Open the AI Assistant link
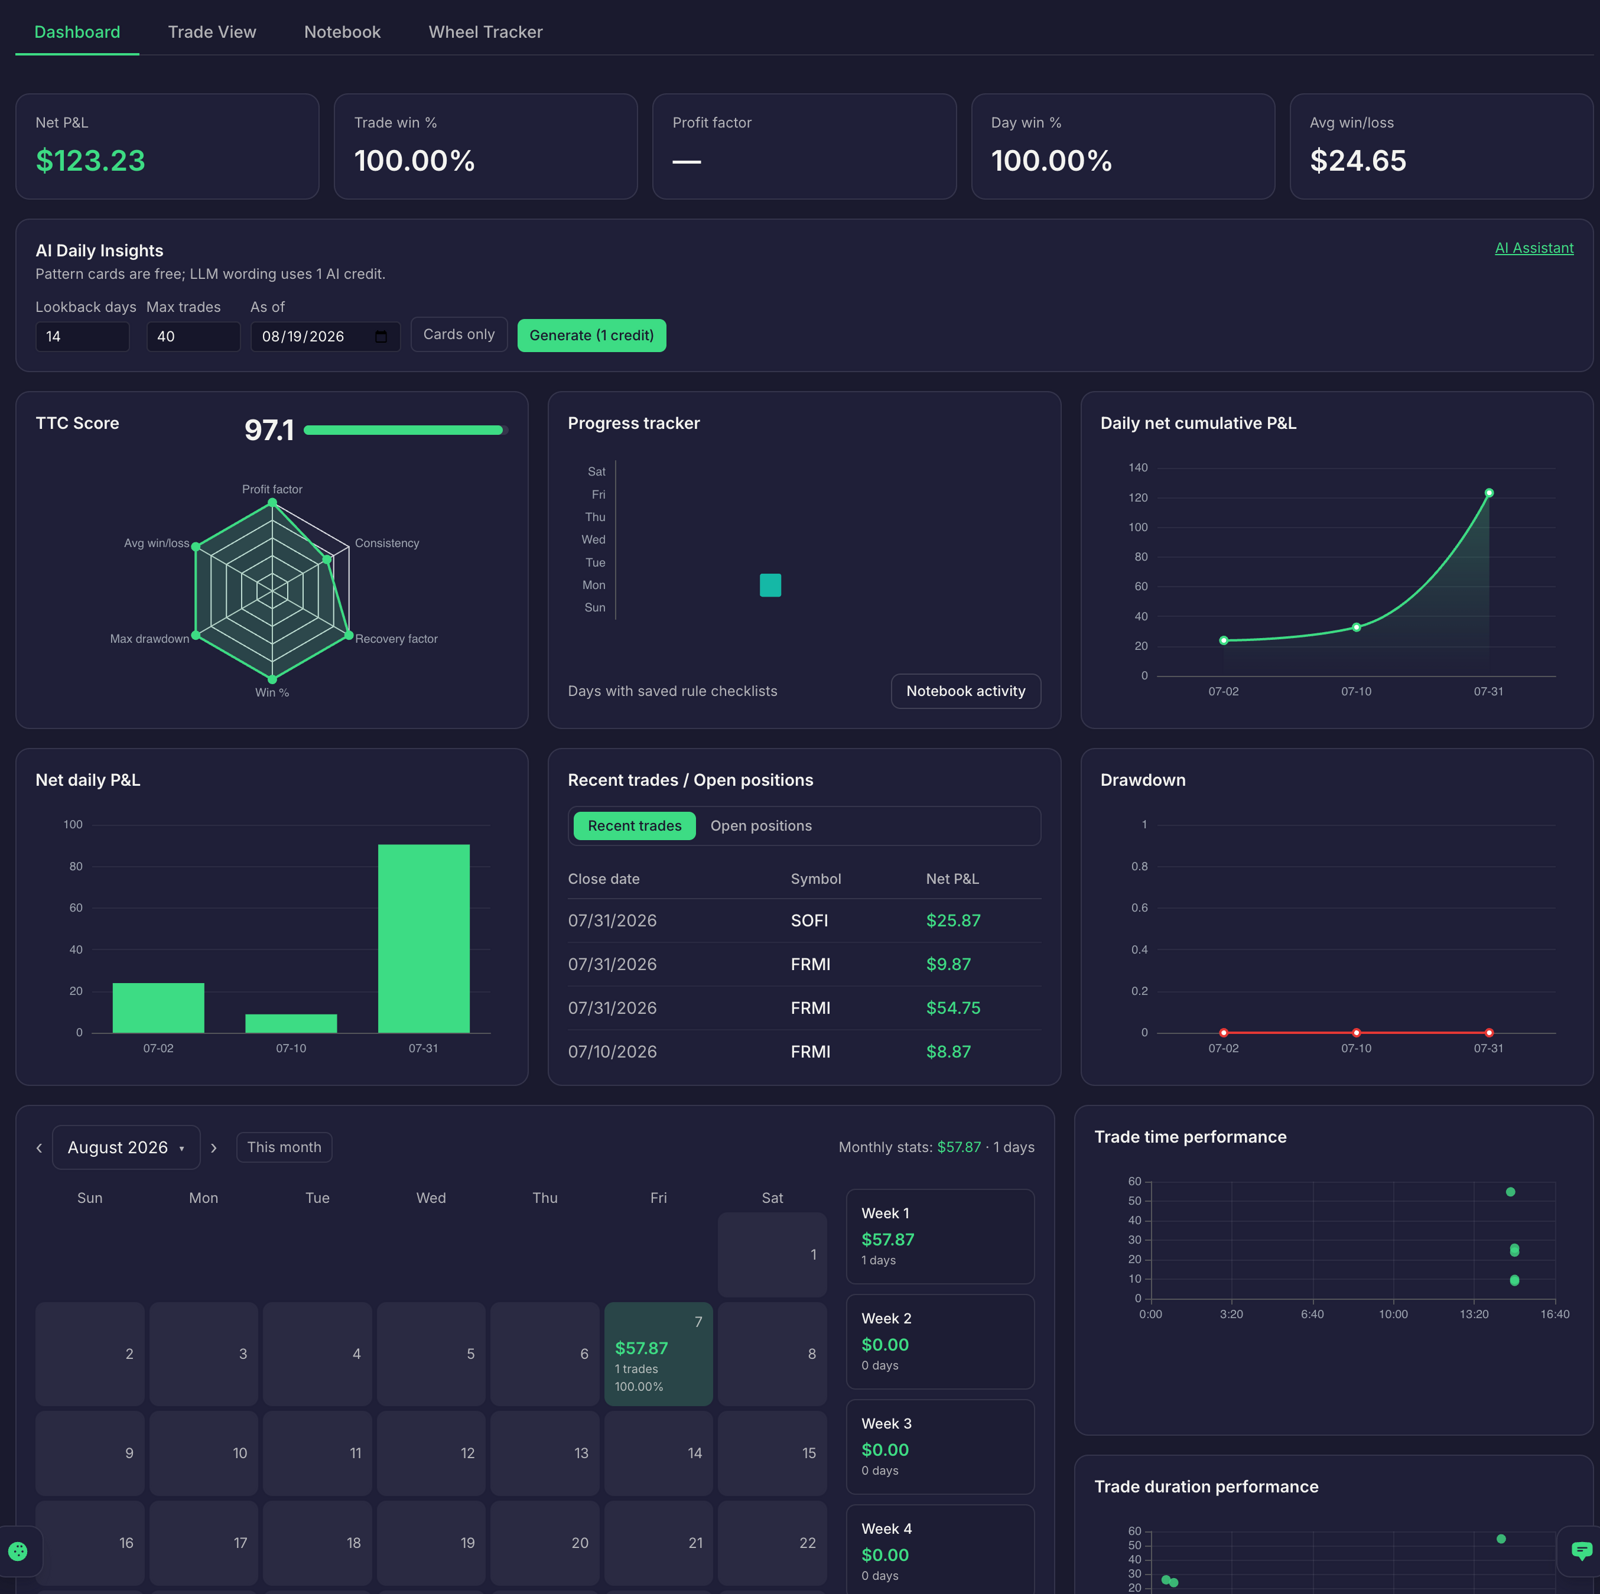This screenshot has height=1594, width=1600. tap(1534, 248)
